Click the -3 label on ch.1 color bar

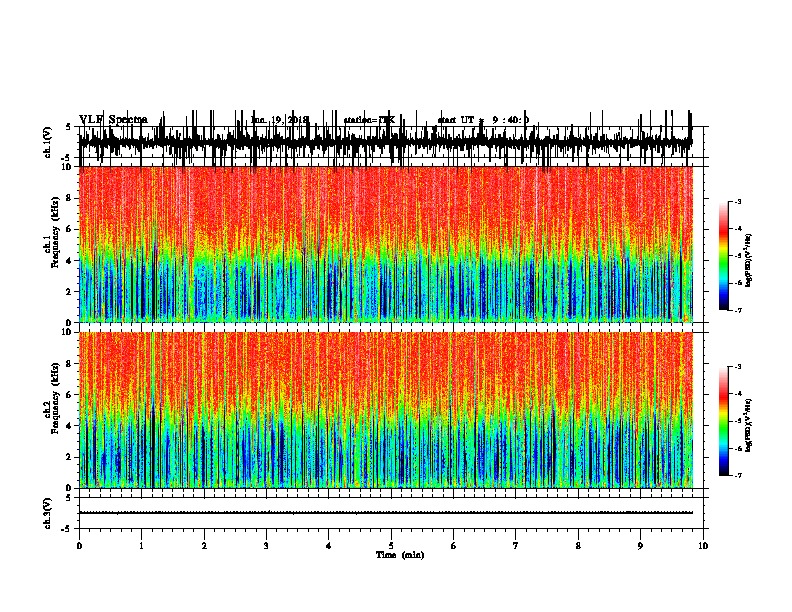[737, 202]
